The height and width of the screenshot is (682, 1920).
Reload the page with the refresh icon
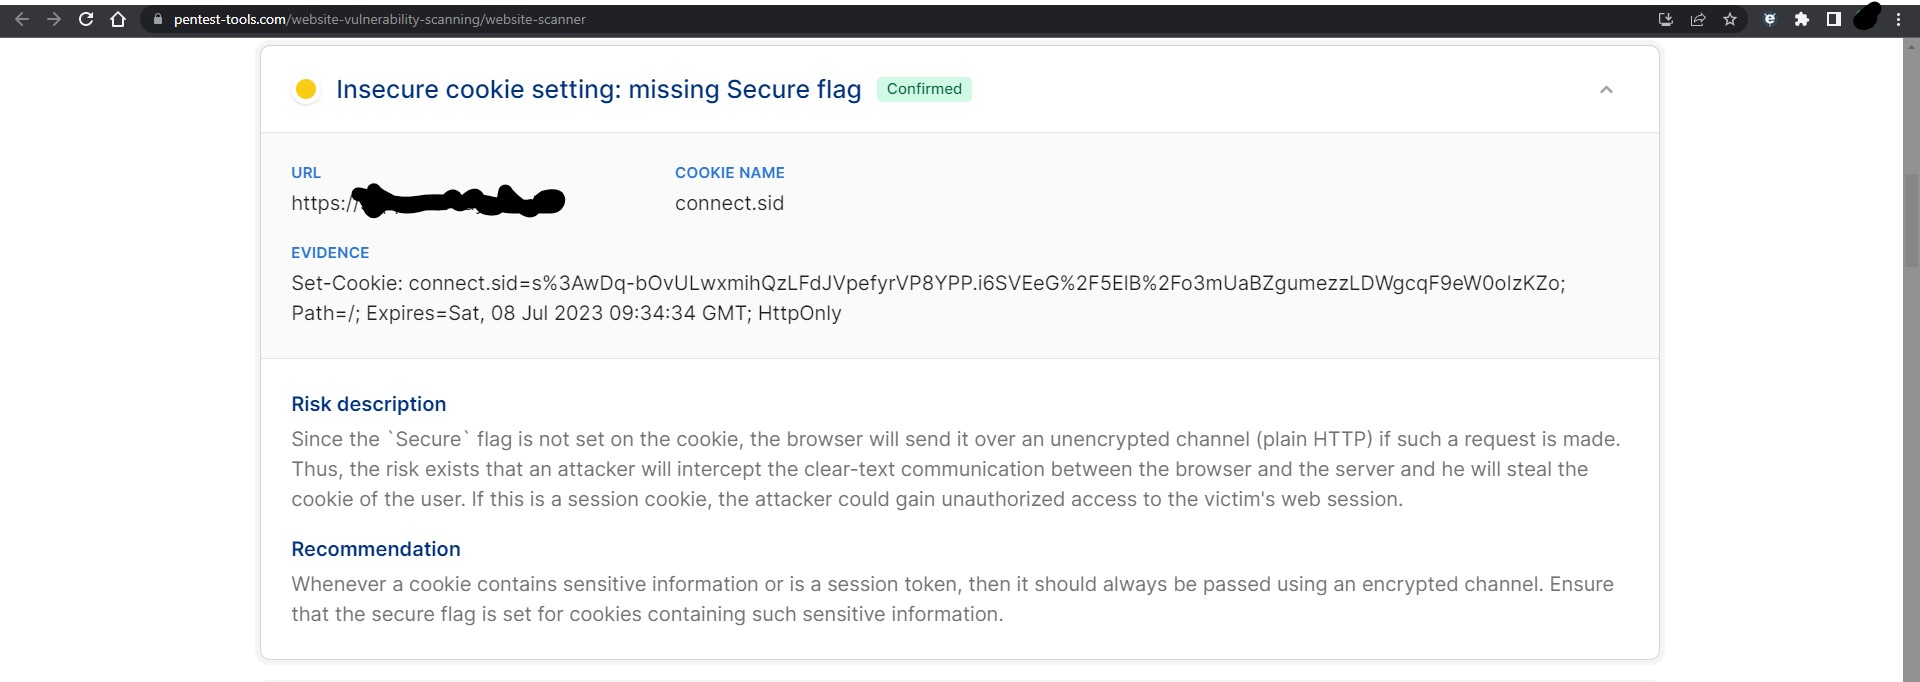(87, 19)
